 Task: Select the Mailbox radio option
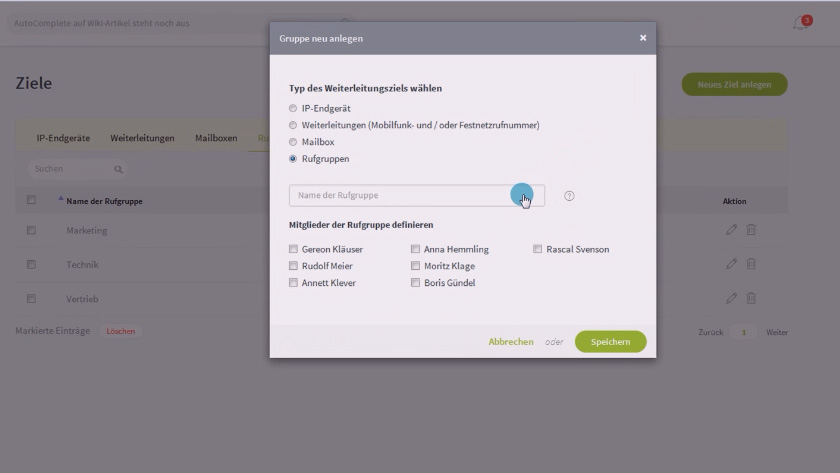(x=292, y=142)
